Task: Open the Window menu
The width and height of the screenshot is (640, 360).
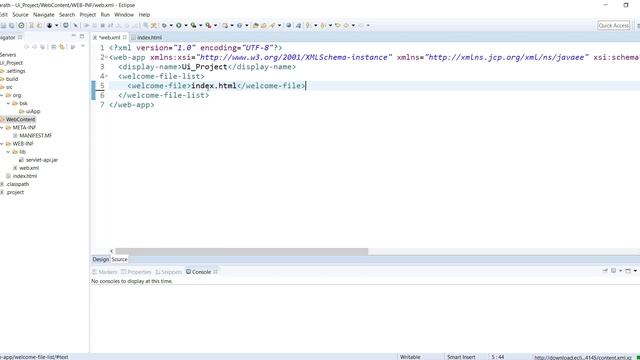Action: tap(124, 15)
